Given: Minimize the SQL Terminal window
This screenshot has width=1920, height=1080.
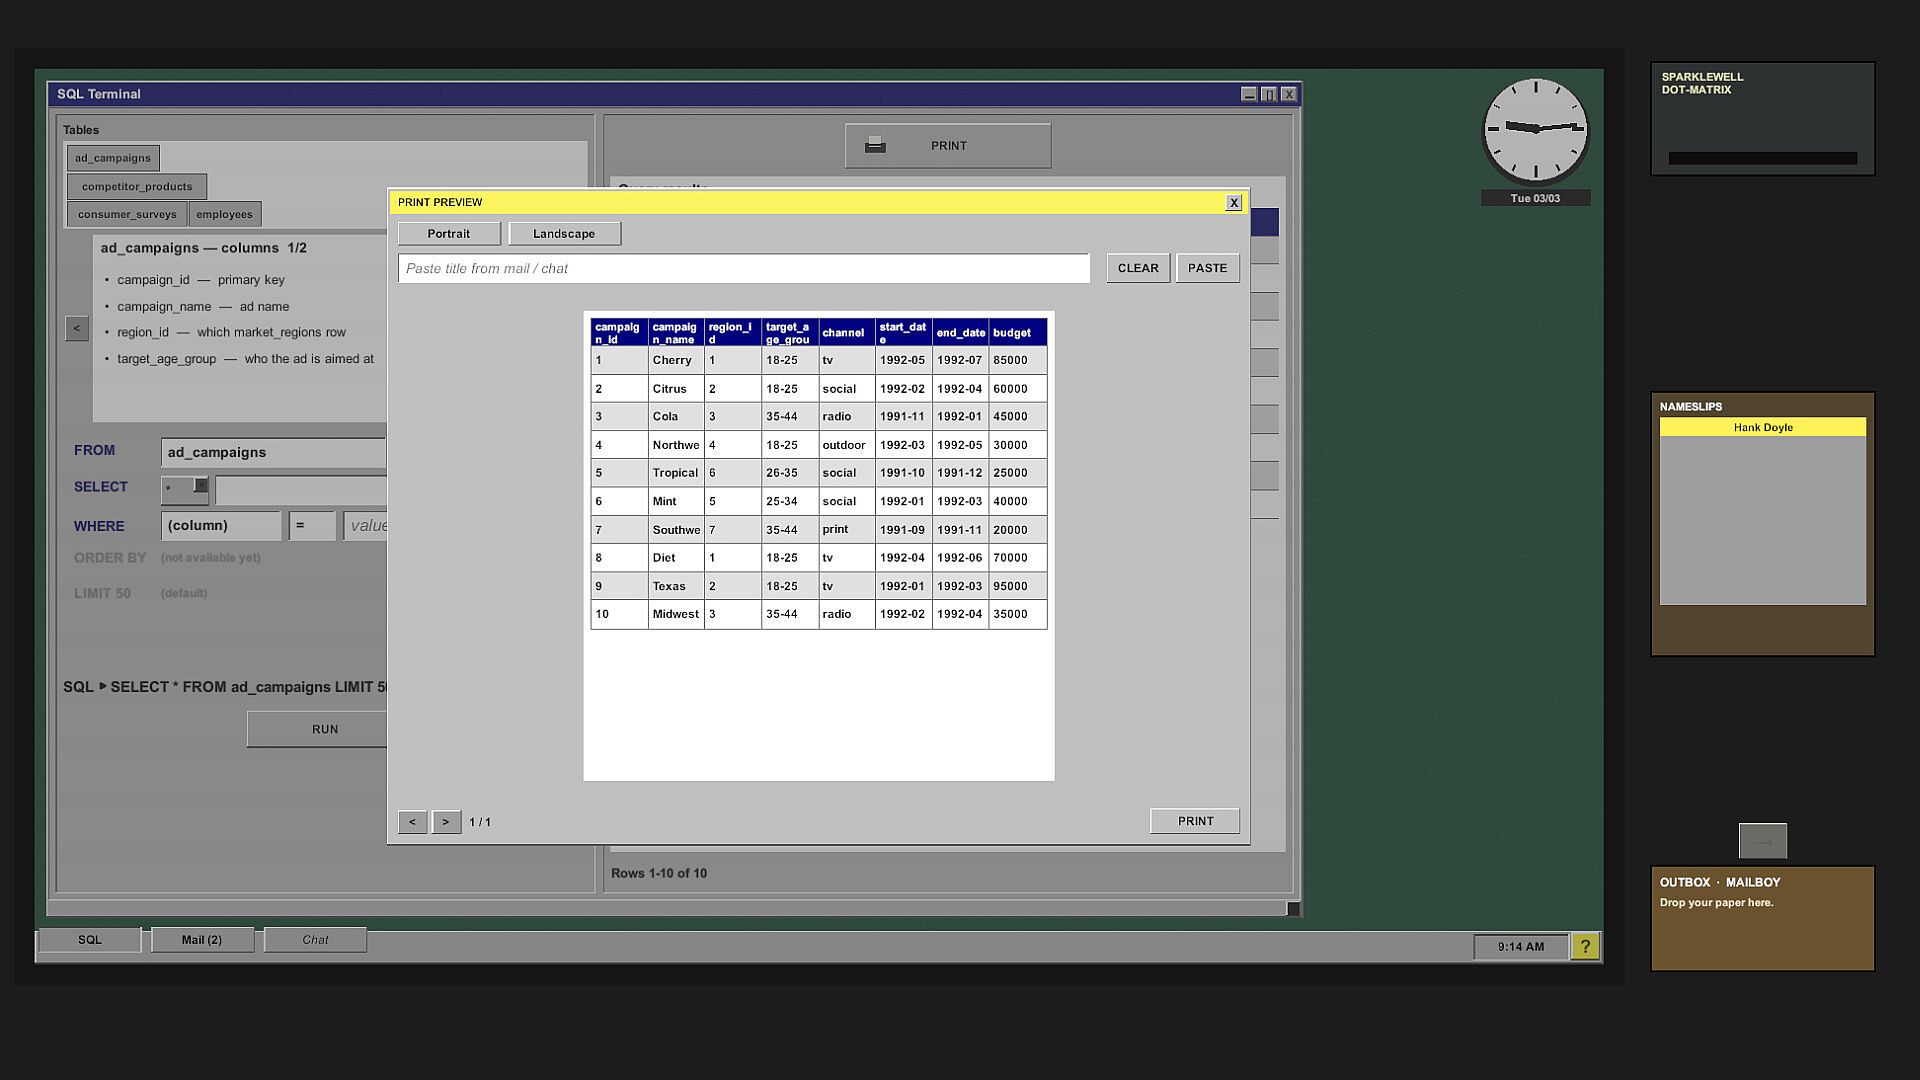Looking at the screenshot, I should click(x=1248, y=94).
